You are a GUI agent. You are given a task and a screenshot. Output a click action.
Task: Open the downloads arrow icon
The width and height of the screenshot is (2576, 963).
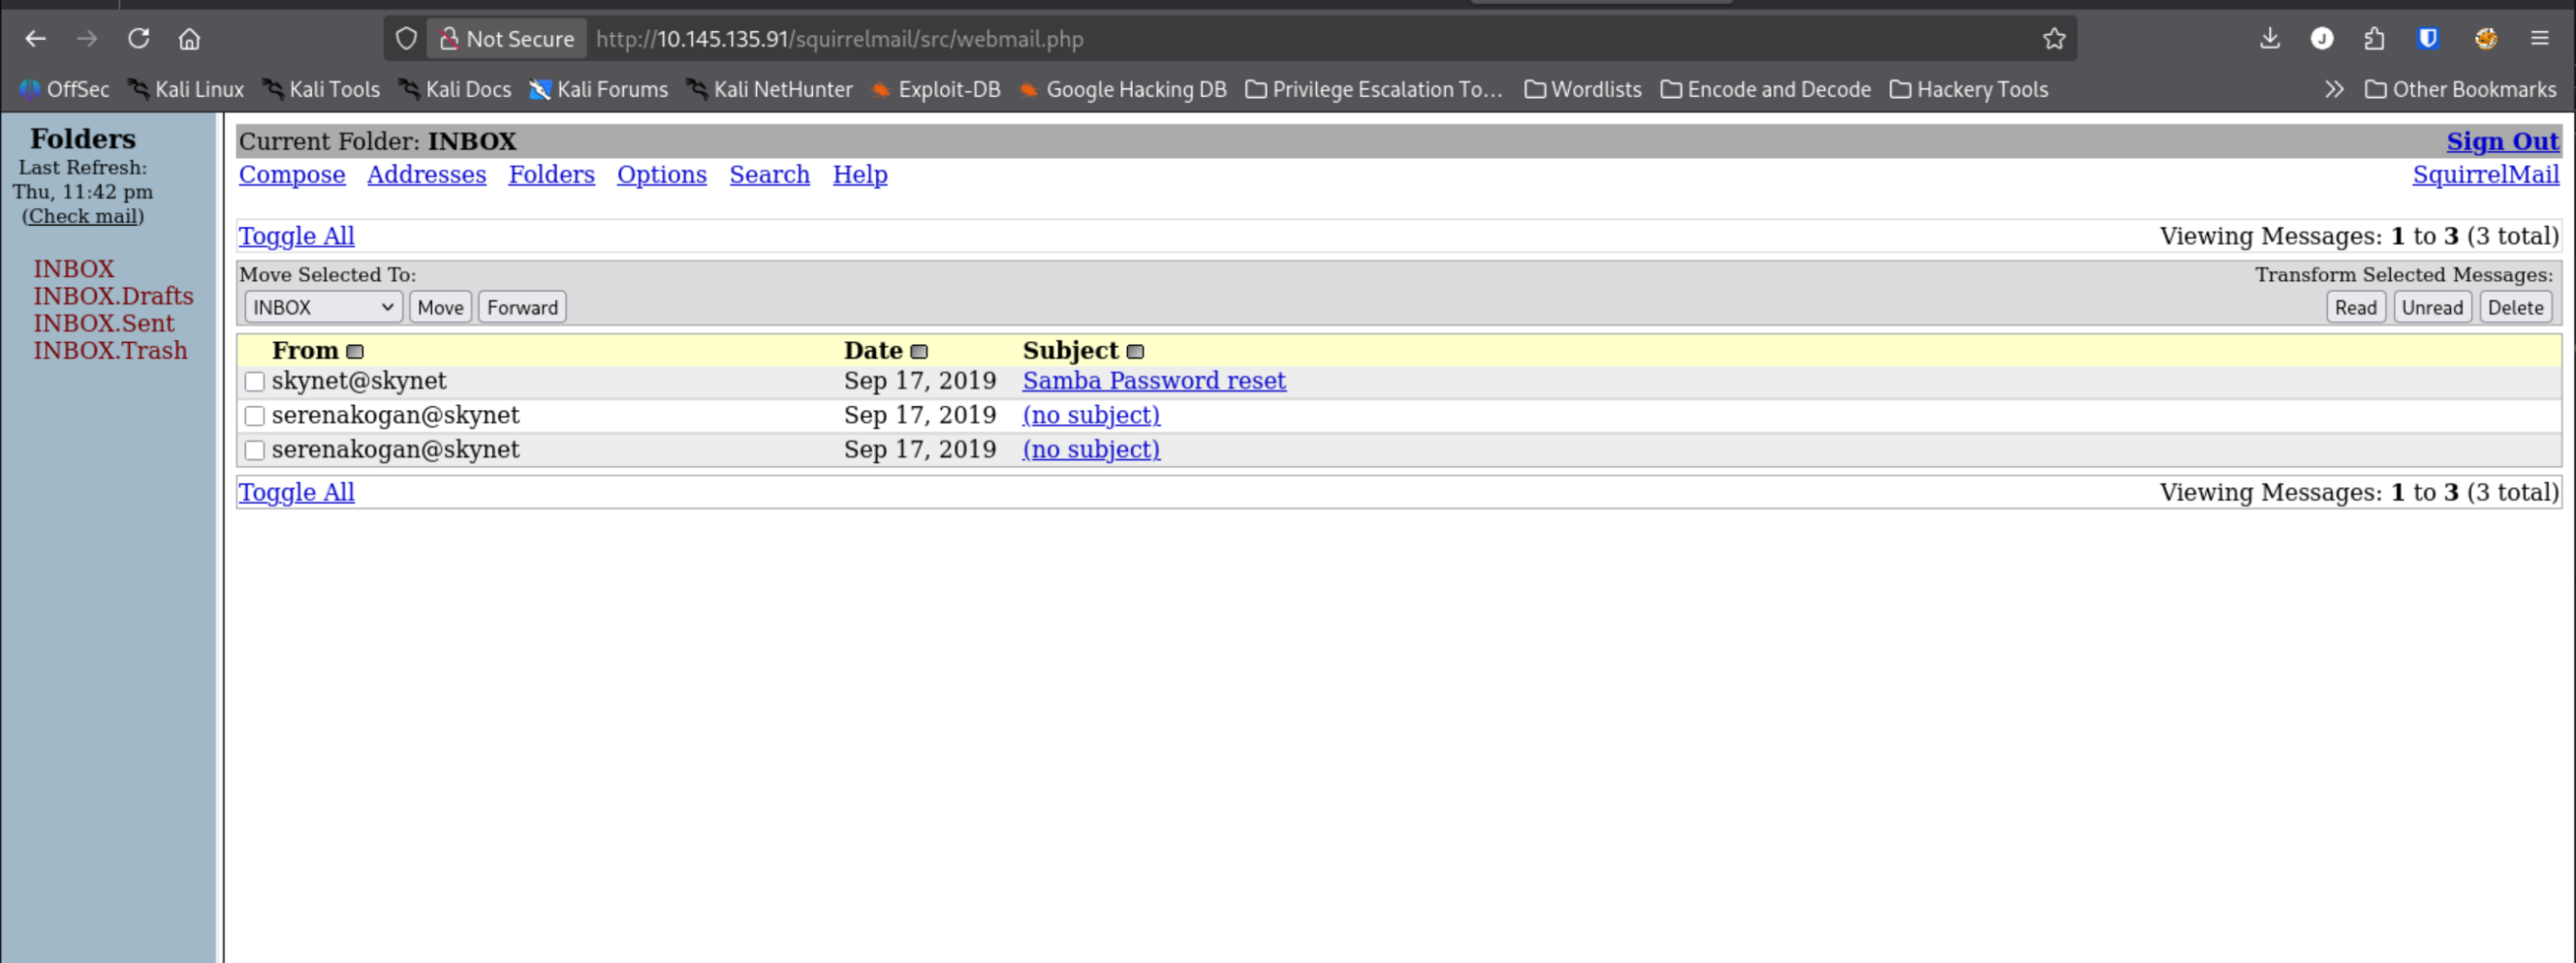click(x=2269, y=39)
